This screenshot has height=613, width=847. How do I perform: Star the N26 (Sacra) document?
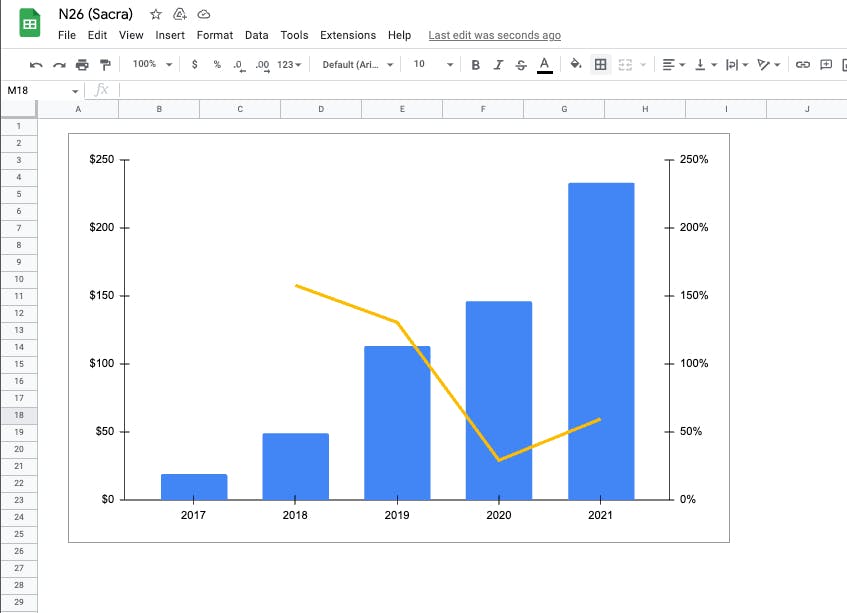tap(156, 14)
